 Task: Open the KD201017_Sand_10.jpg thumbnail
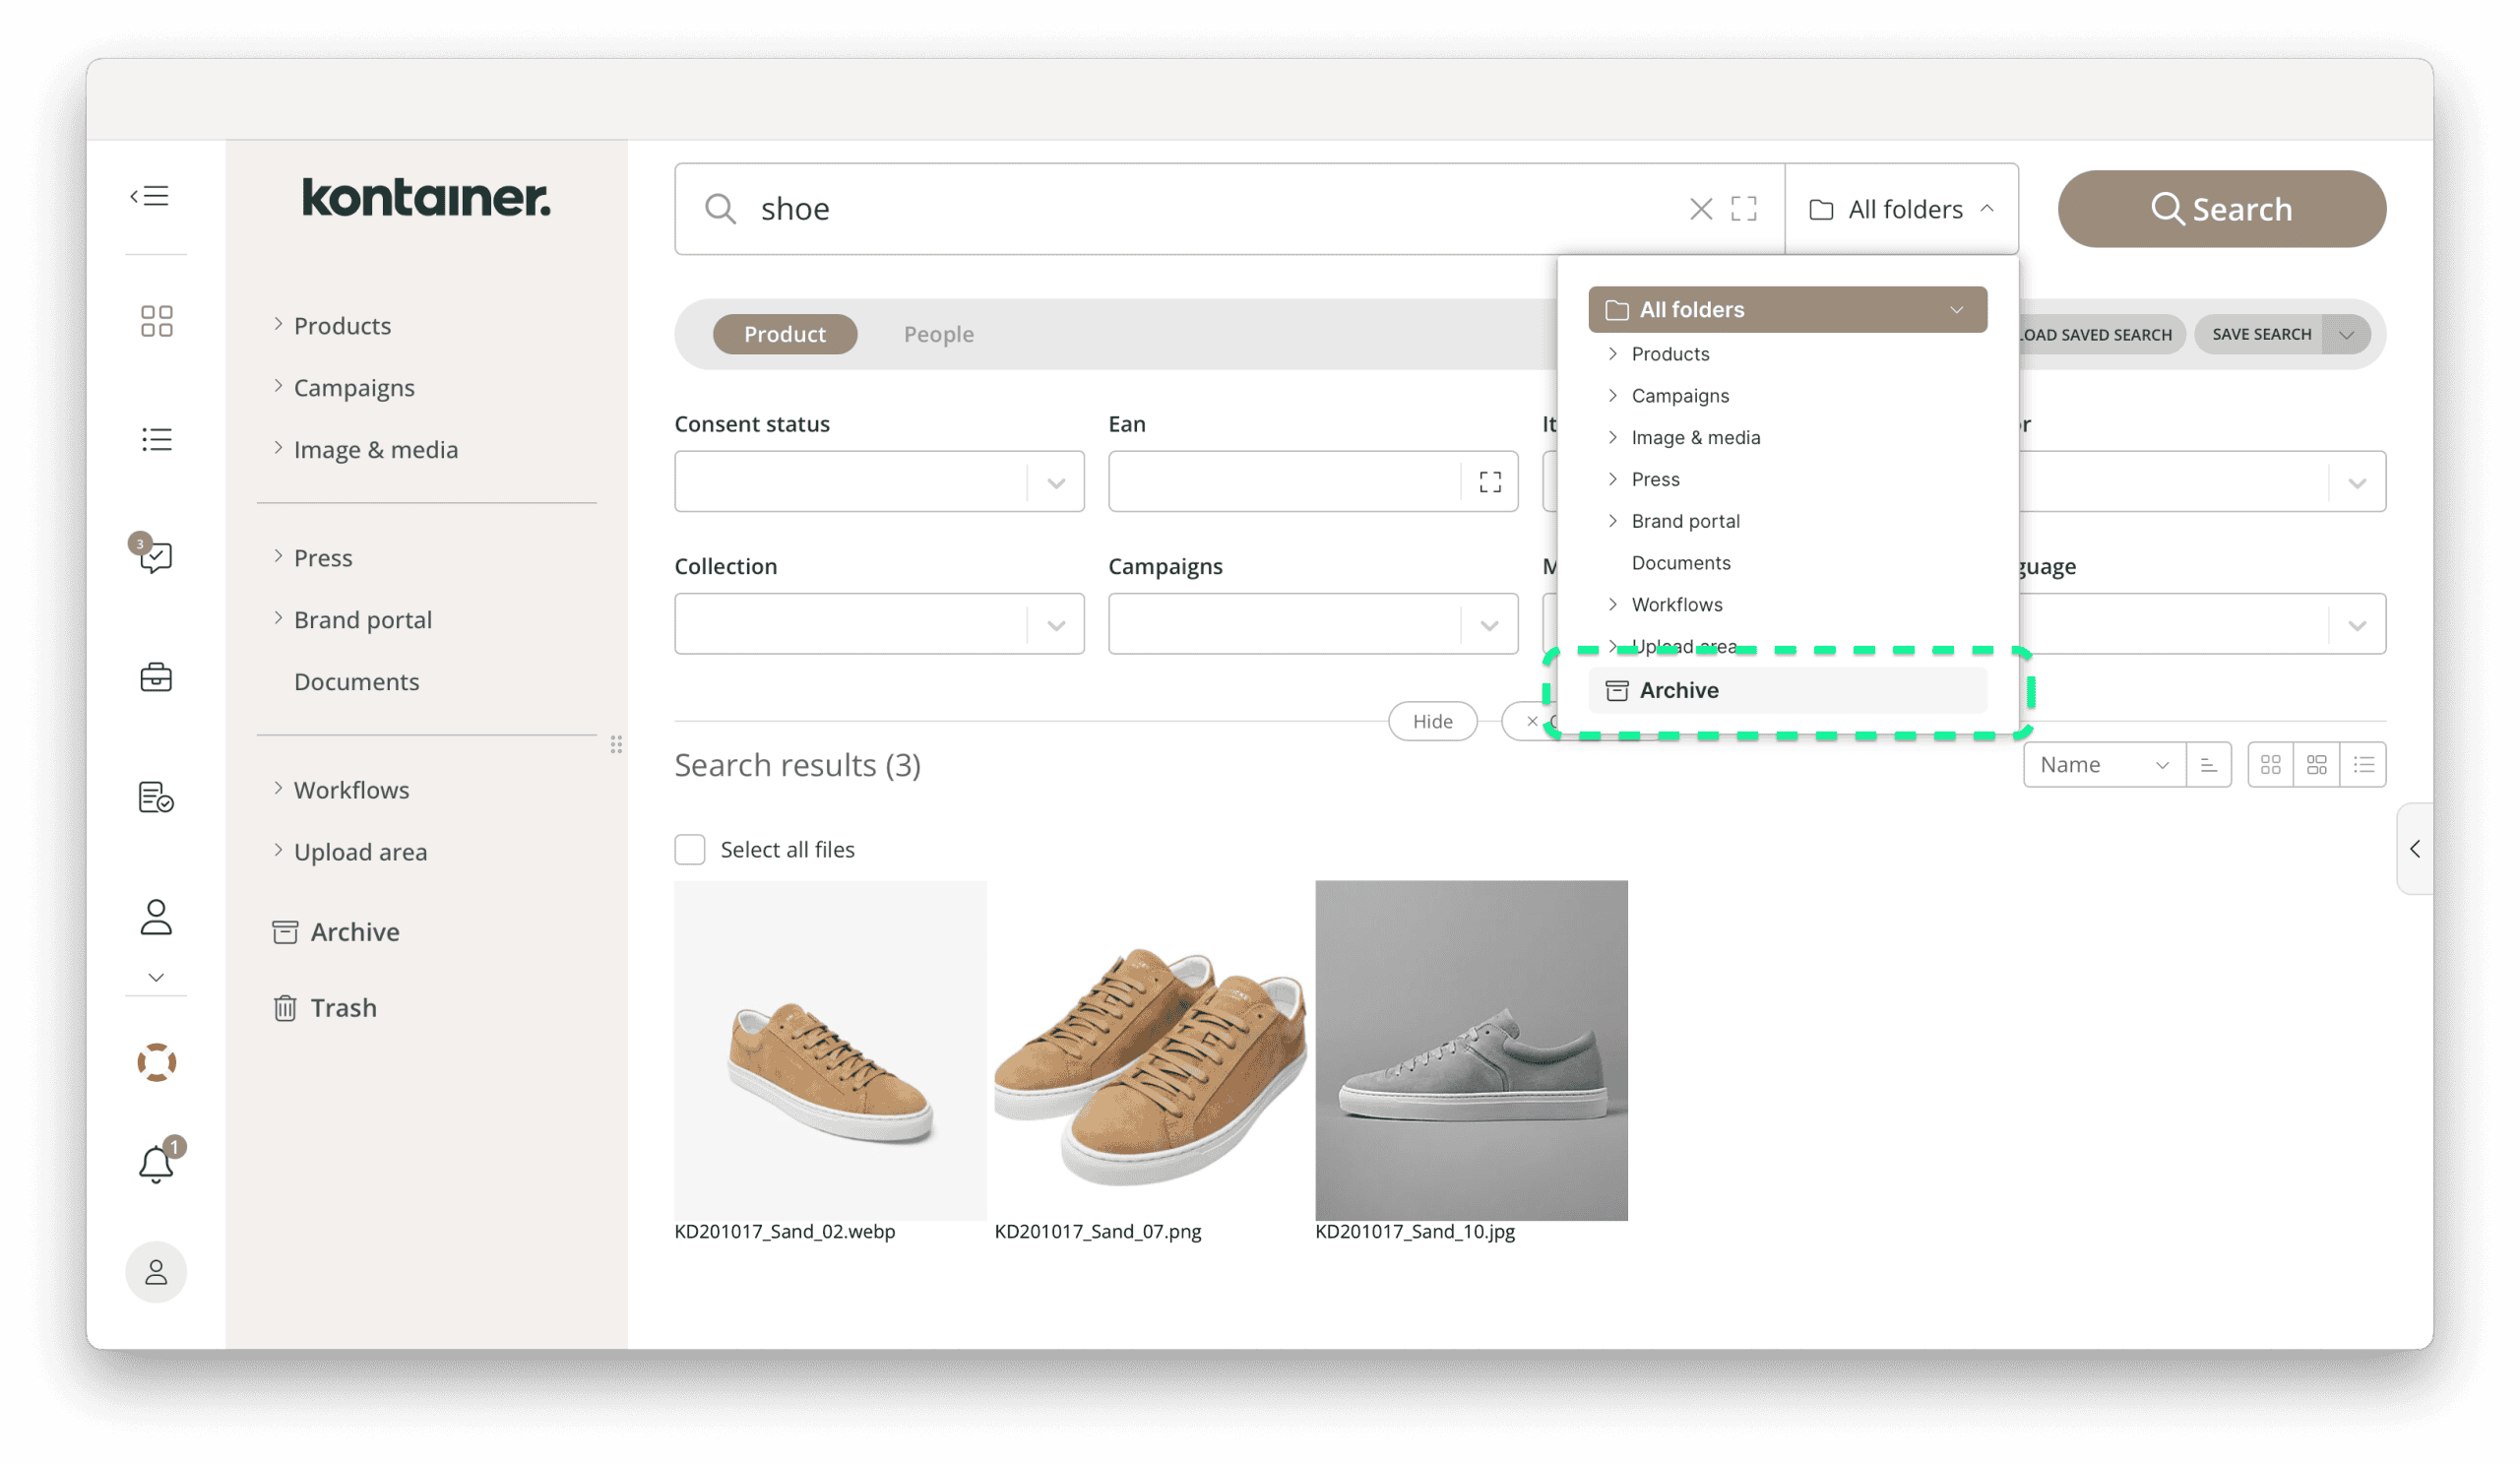[1472, 1050]
